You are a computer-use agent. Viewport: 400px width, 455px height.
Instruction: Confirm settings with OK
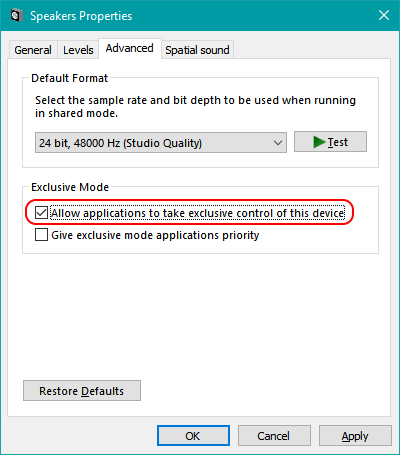point(193,436)
